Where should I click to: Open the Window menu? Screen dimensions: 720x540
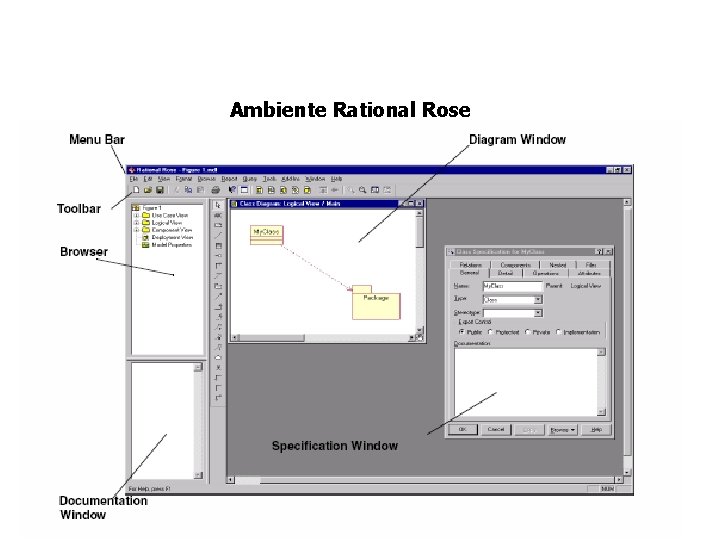pos(315,179)
